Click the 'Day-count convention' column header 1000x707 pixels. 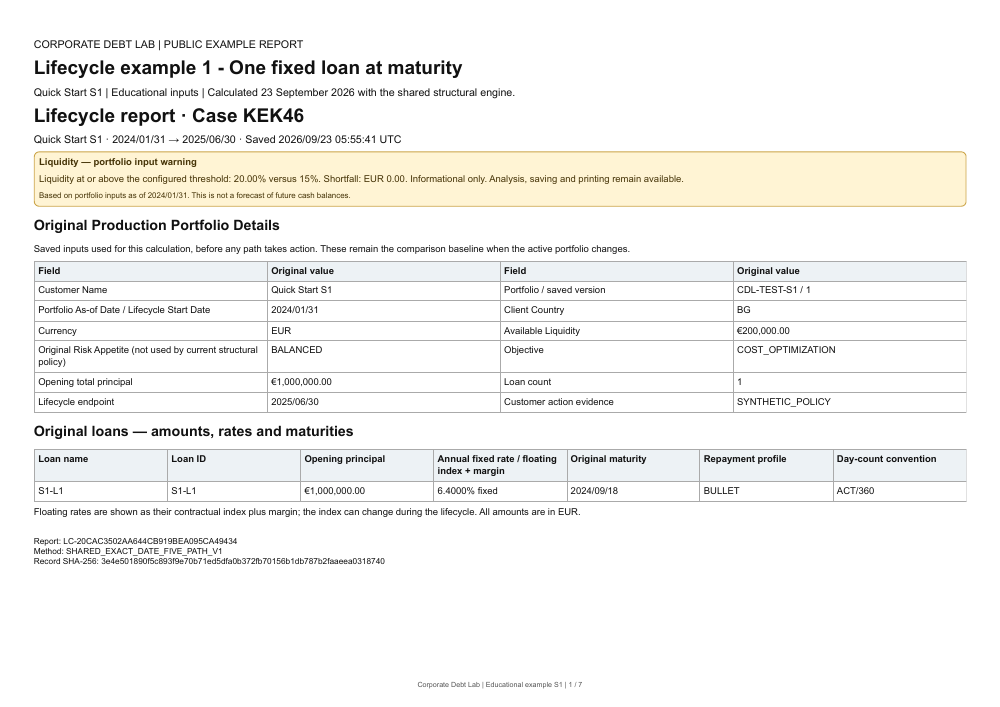[x=900, y=465]
